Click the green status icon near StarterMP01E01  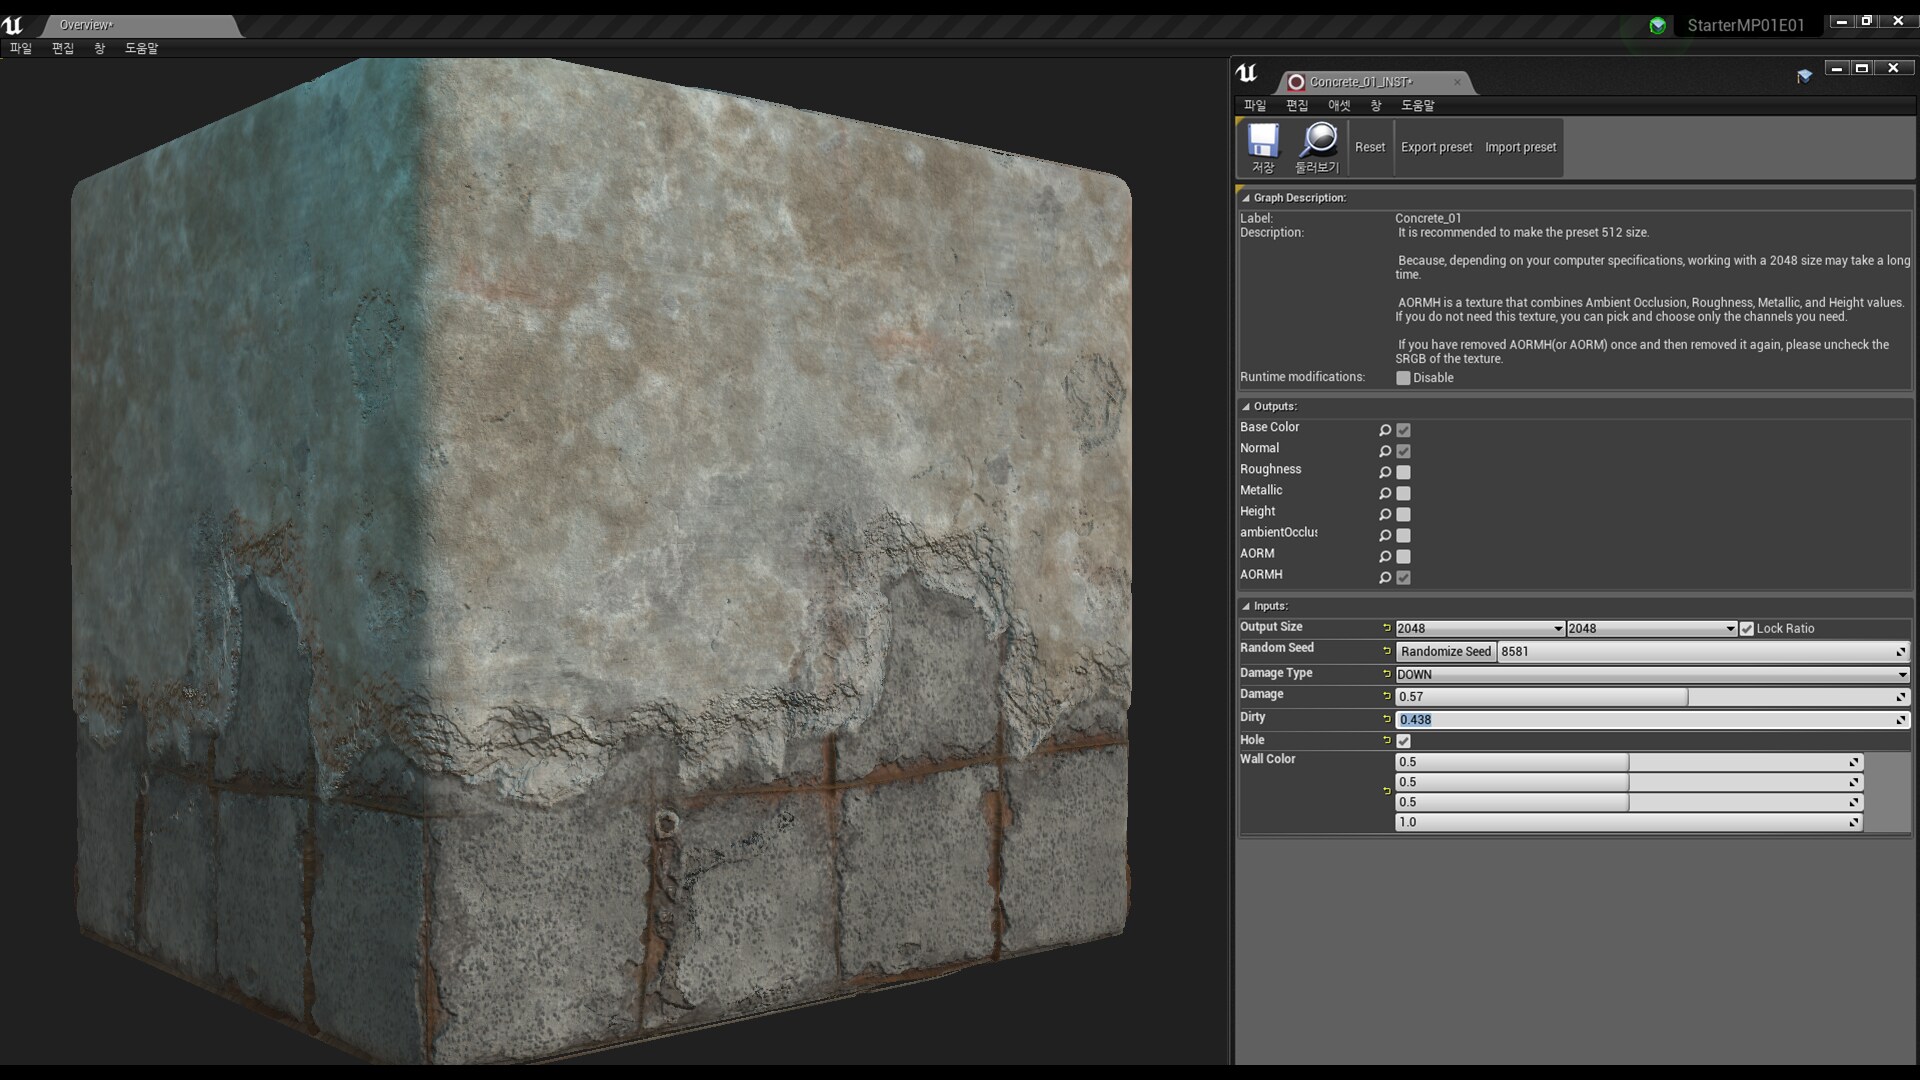1658,25
